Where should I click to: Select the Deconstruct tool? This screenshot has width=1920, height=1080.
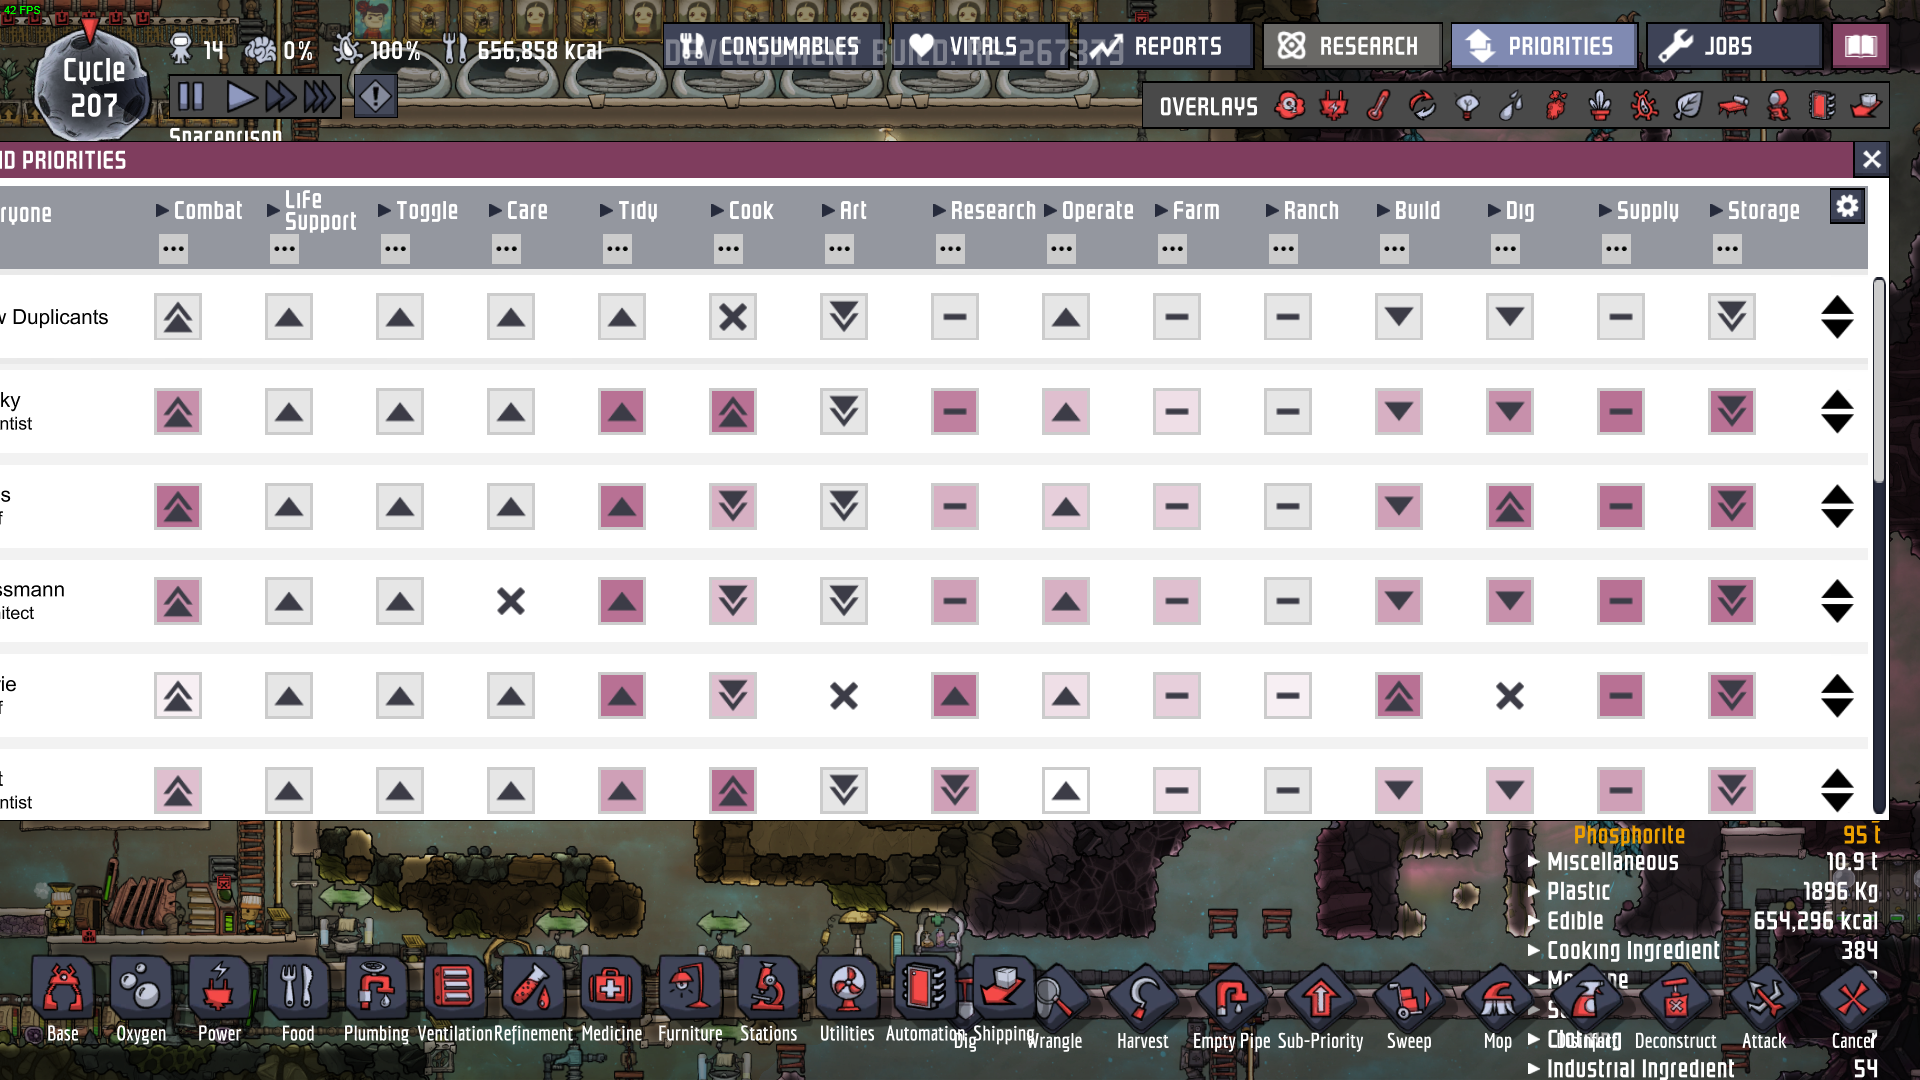point(1675,1001)
